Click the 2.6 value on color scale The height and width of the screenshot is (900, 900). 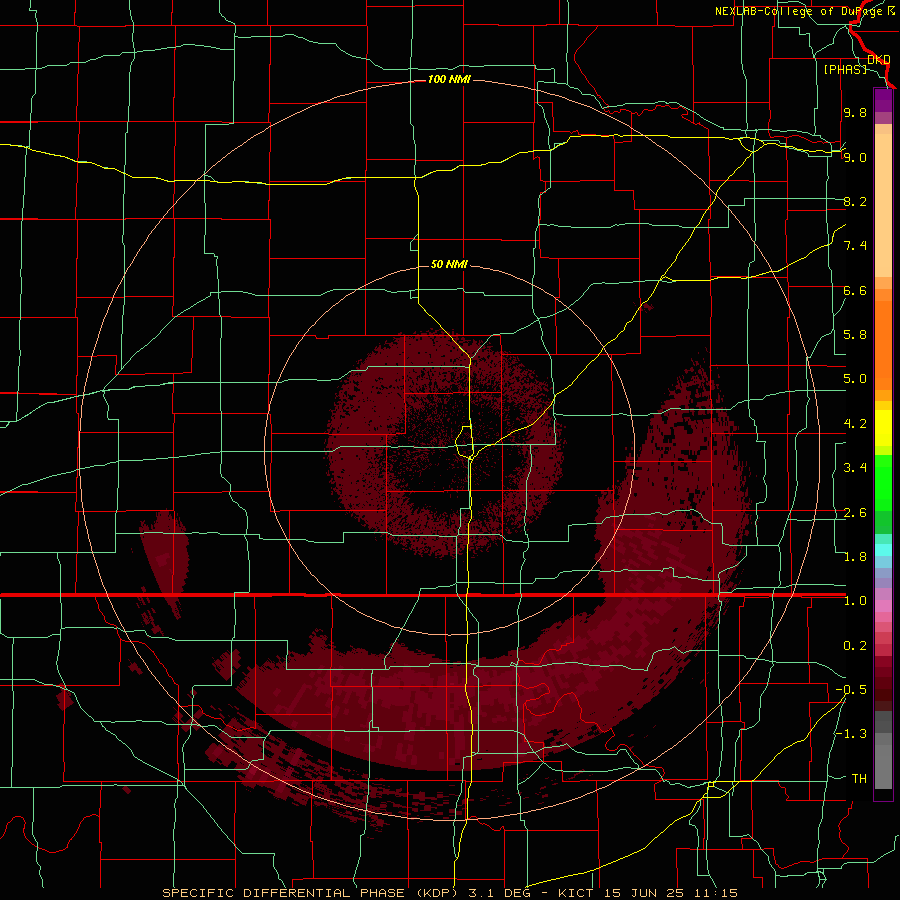855,513
